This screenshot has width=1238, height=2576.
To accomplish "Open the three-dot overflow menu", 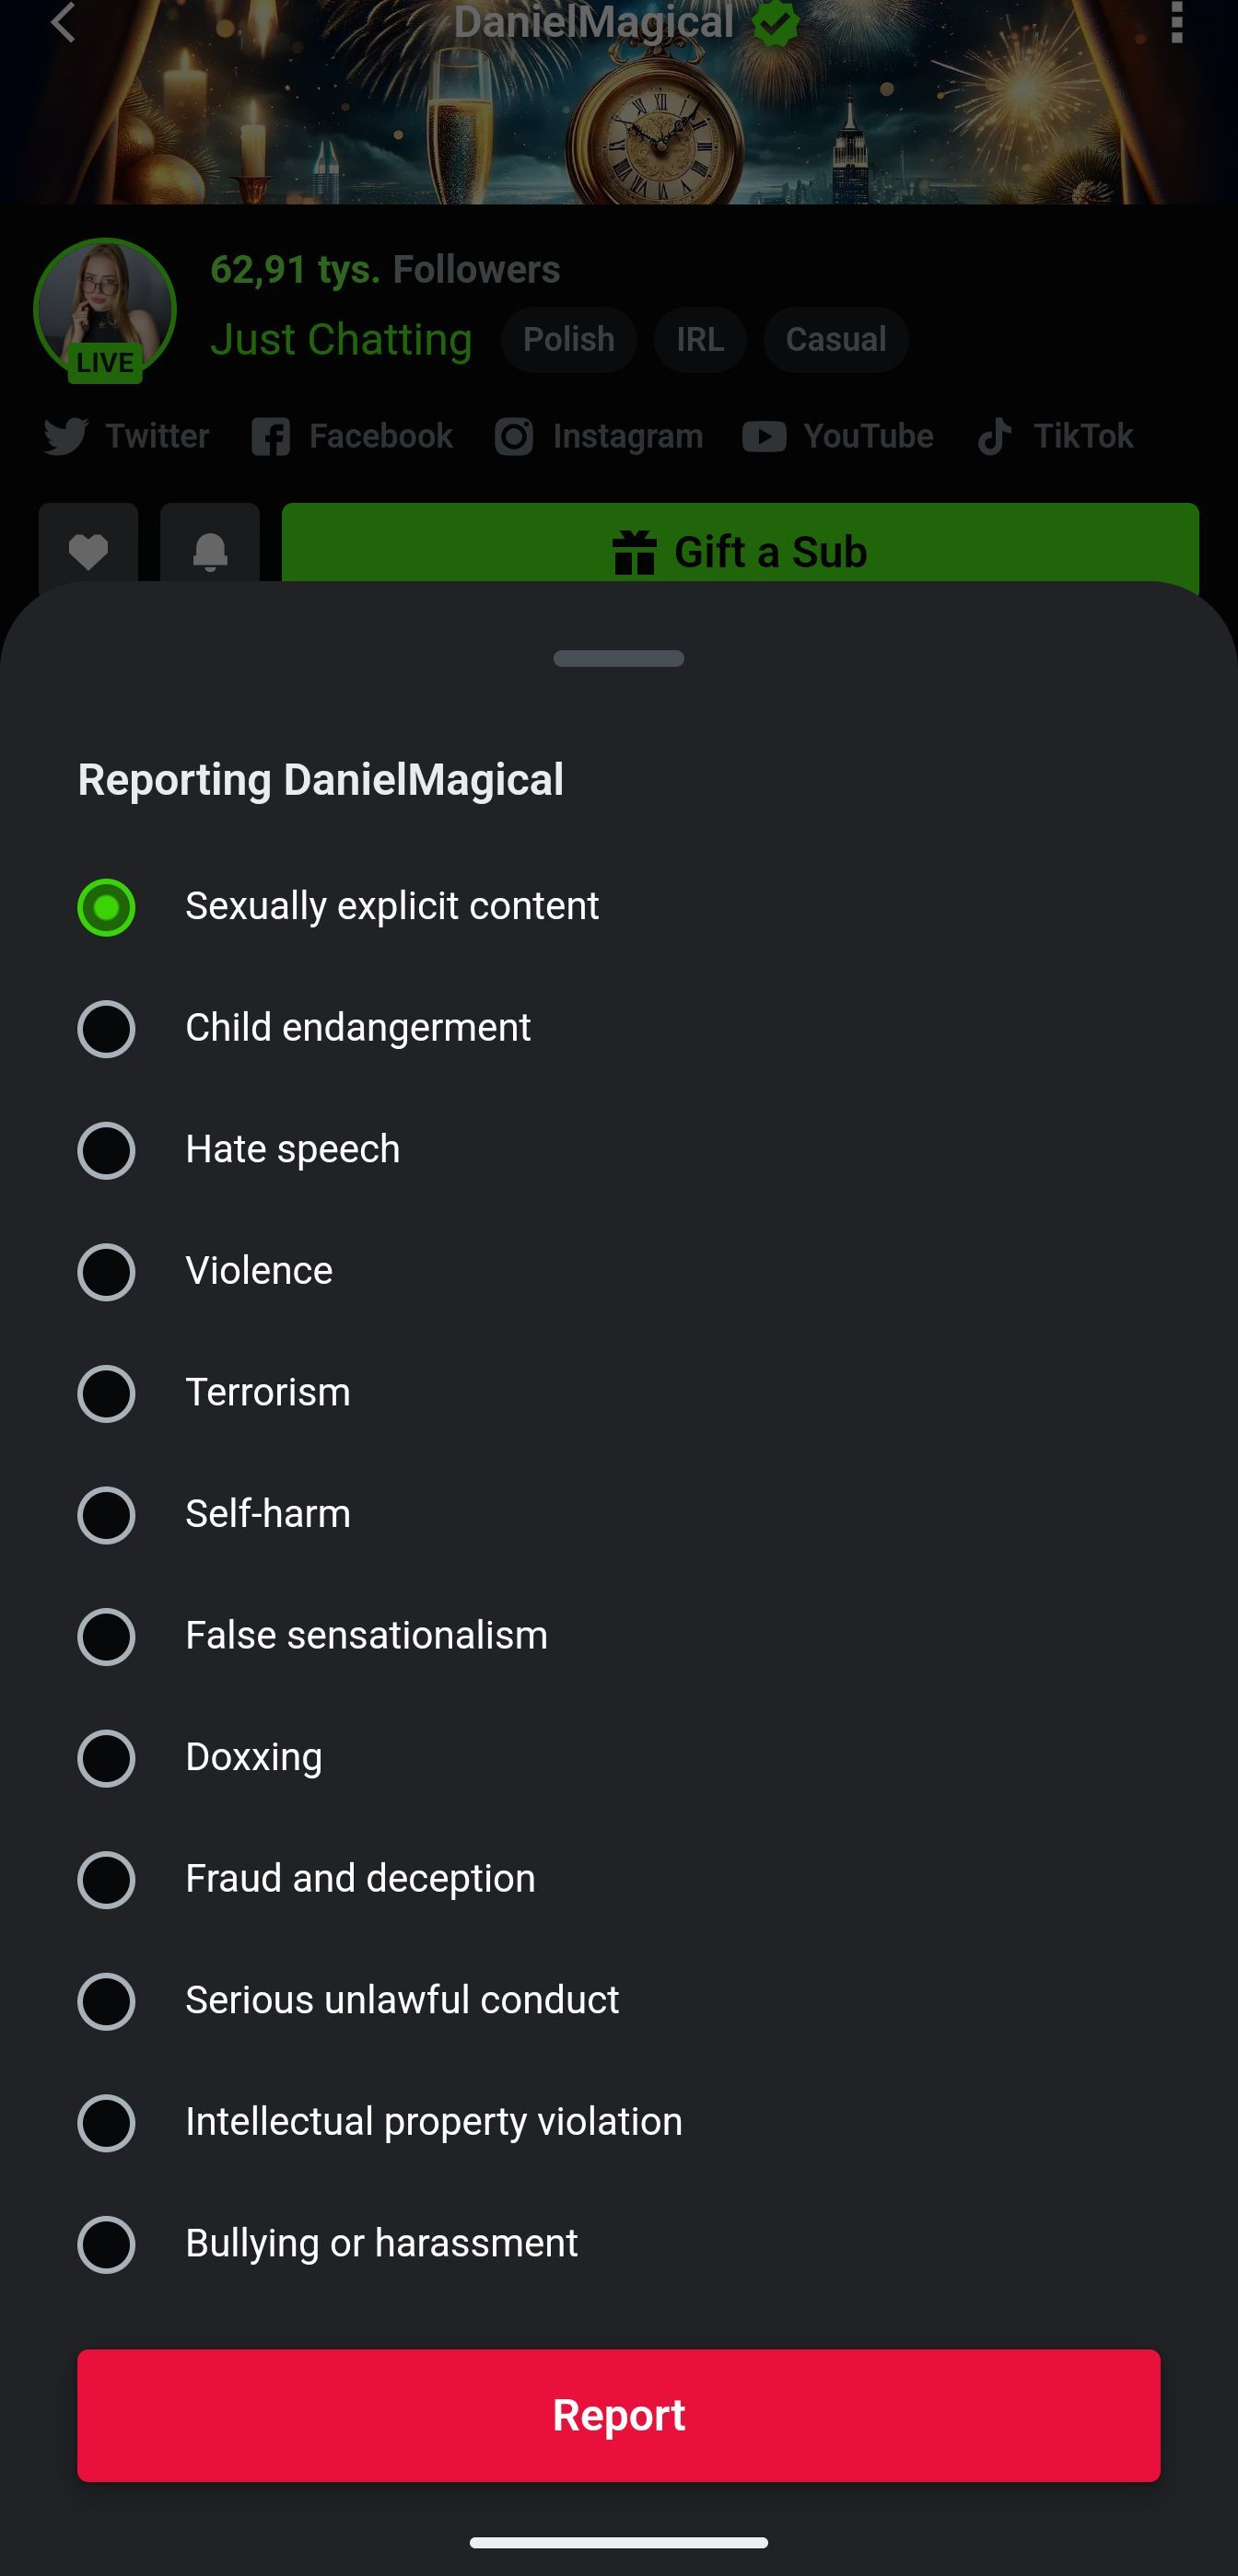I will 1176,22.
